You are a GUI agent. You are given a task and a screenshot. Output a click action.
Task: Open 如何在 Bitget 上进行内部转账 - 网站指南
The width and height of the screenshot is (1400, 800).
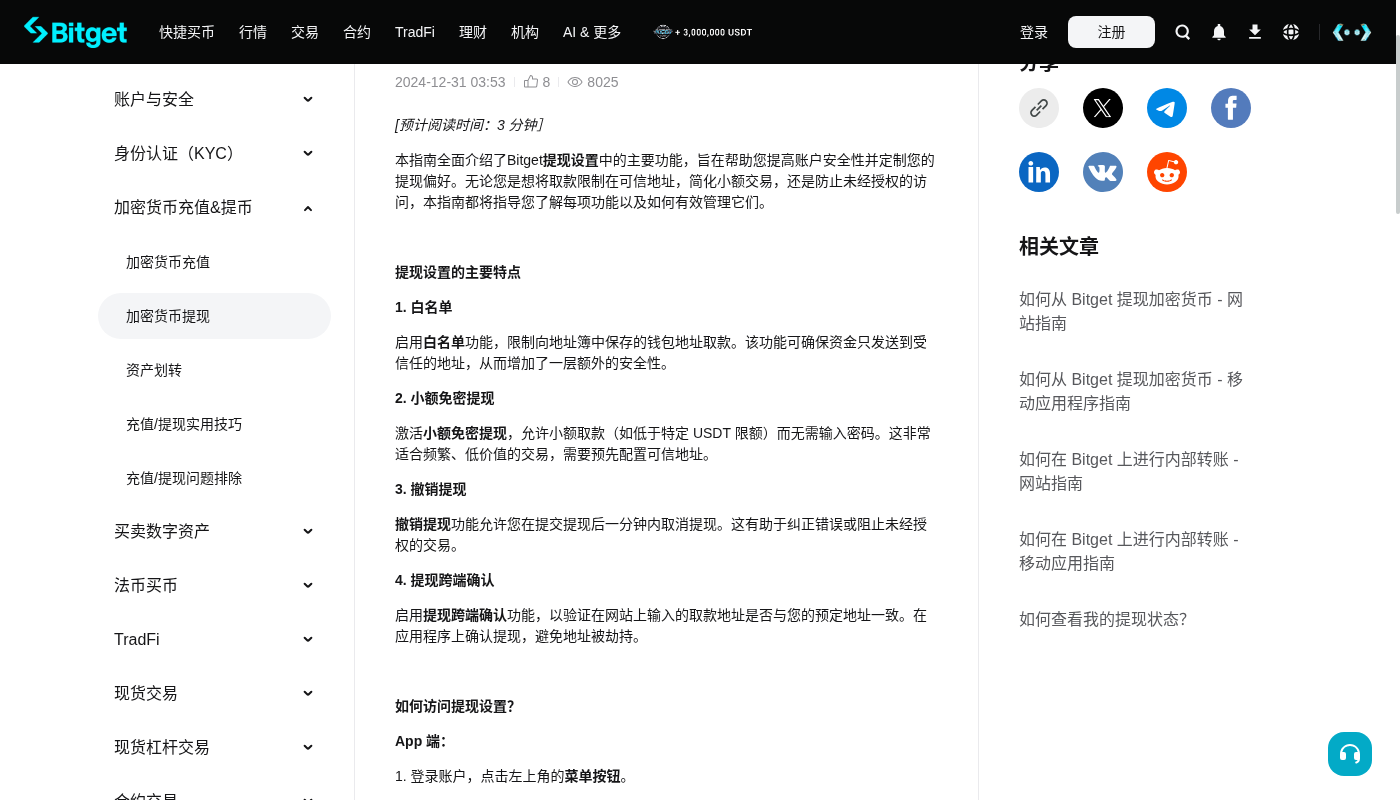tap(1129, 471)
